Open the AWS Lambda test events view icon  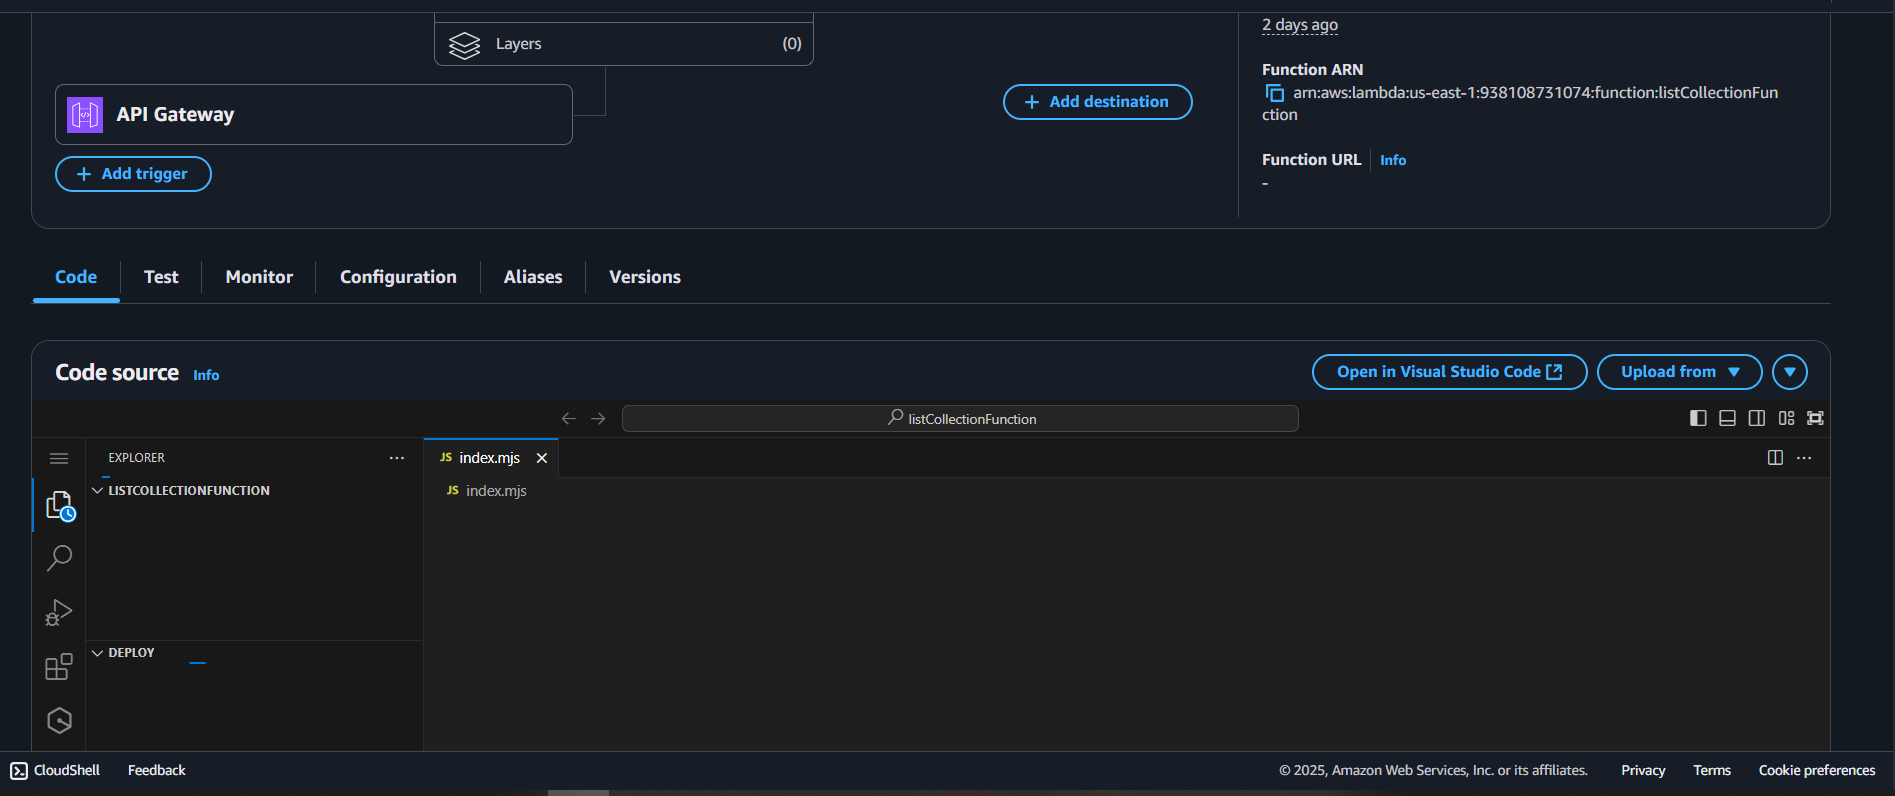(59, 720)
